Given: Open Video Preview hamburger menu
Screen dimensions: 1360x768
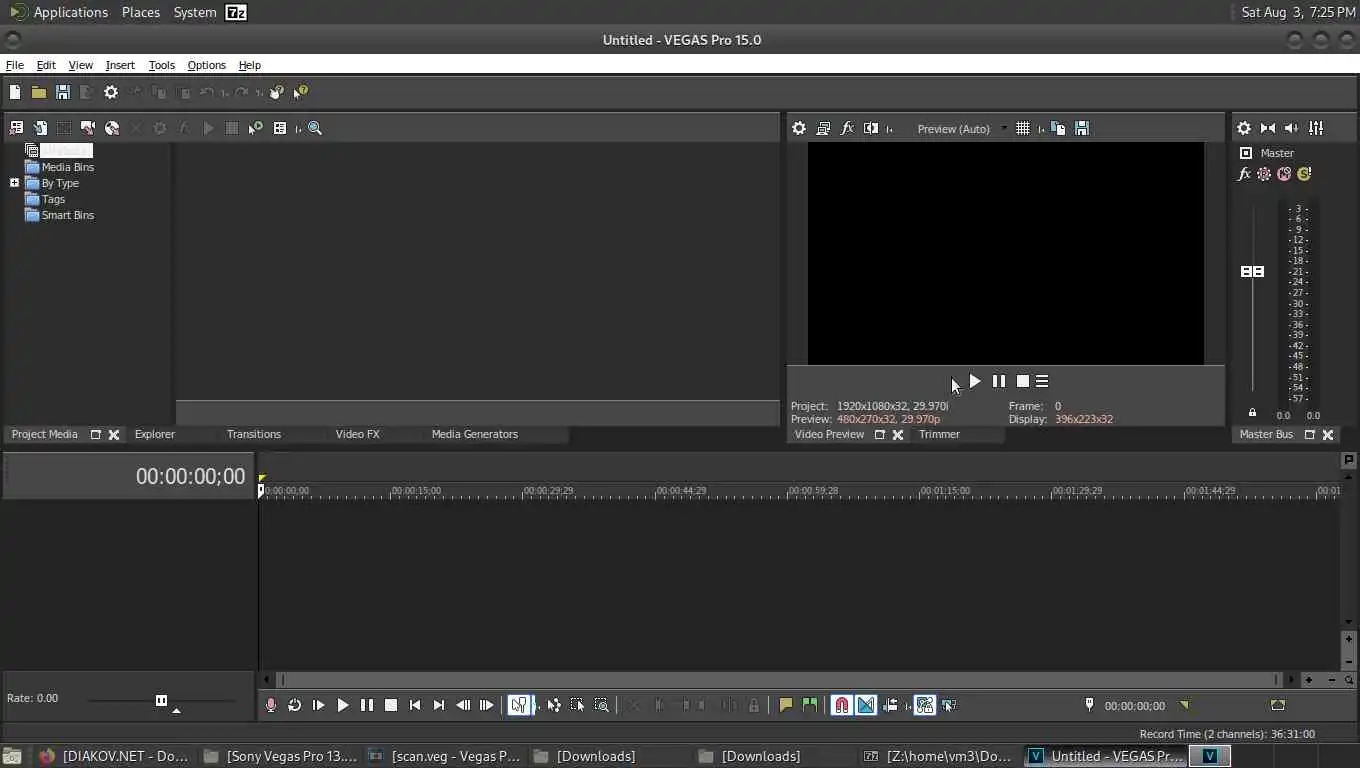Looking at the screenshot, I should coord(1042,381).
